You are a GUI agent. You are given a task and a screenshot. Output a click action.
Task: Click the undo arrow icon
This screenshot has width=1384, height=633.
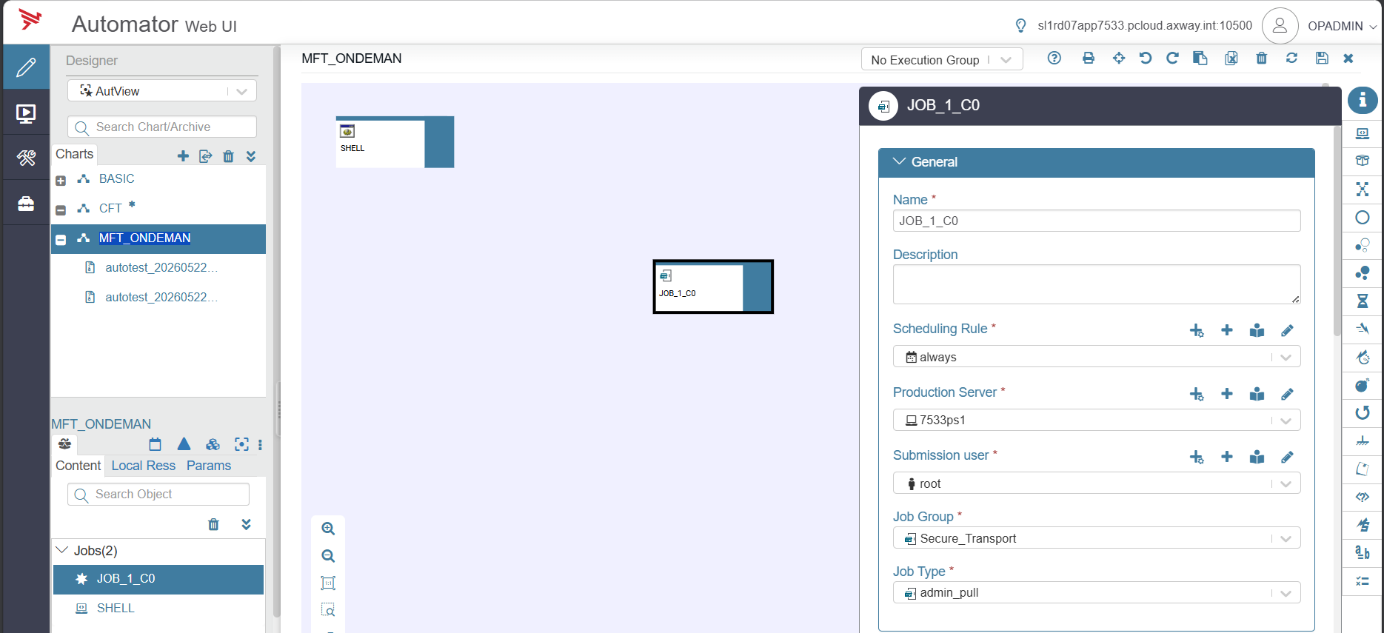click(1146, 58)
